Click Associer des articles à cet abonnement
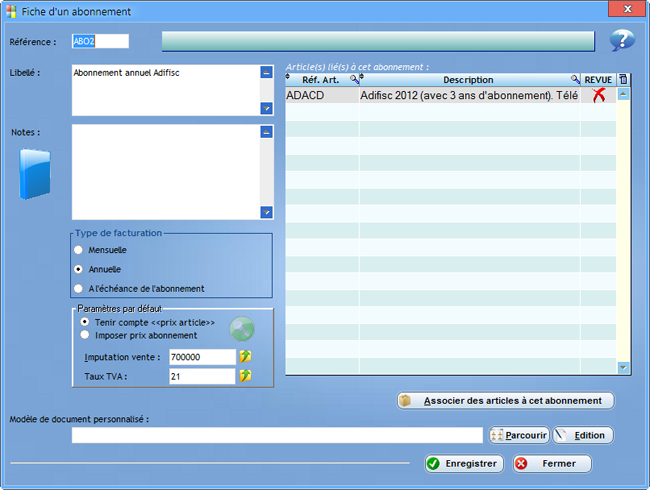 click(505, 400)
